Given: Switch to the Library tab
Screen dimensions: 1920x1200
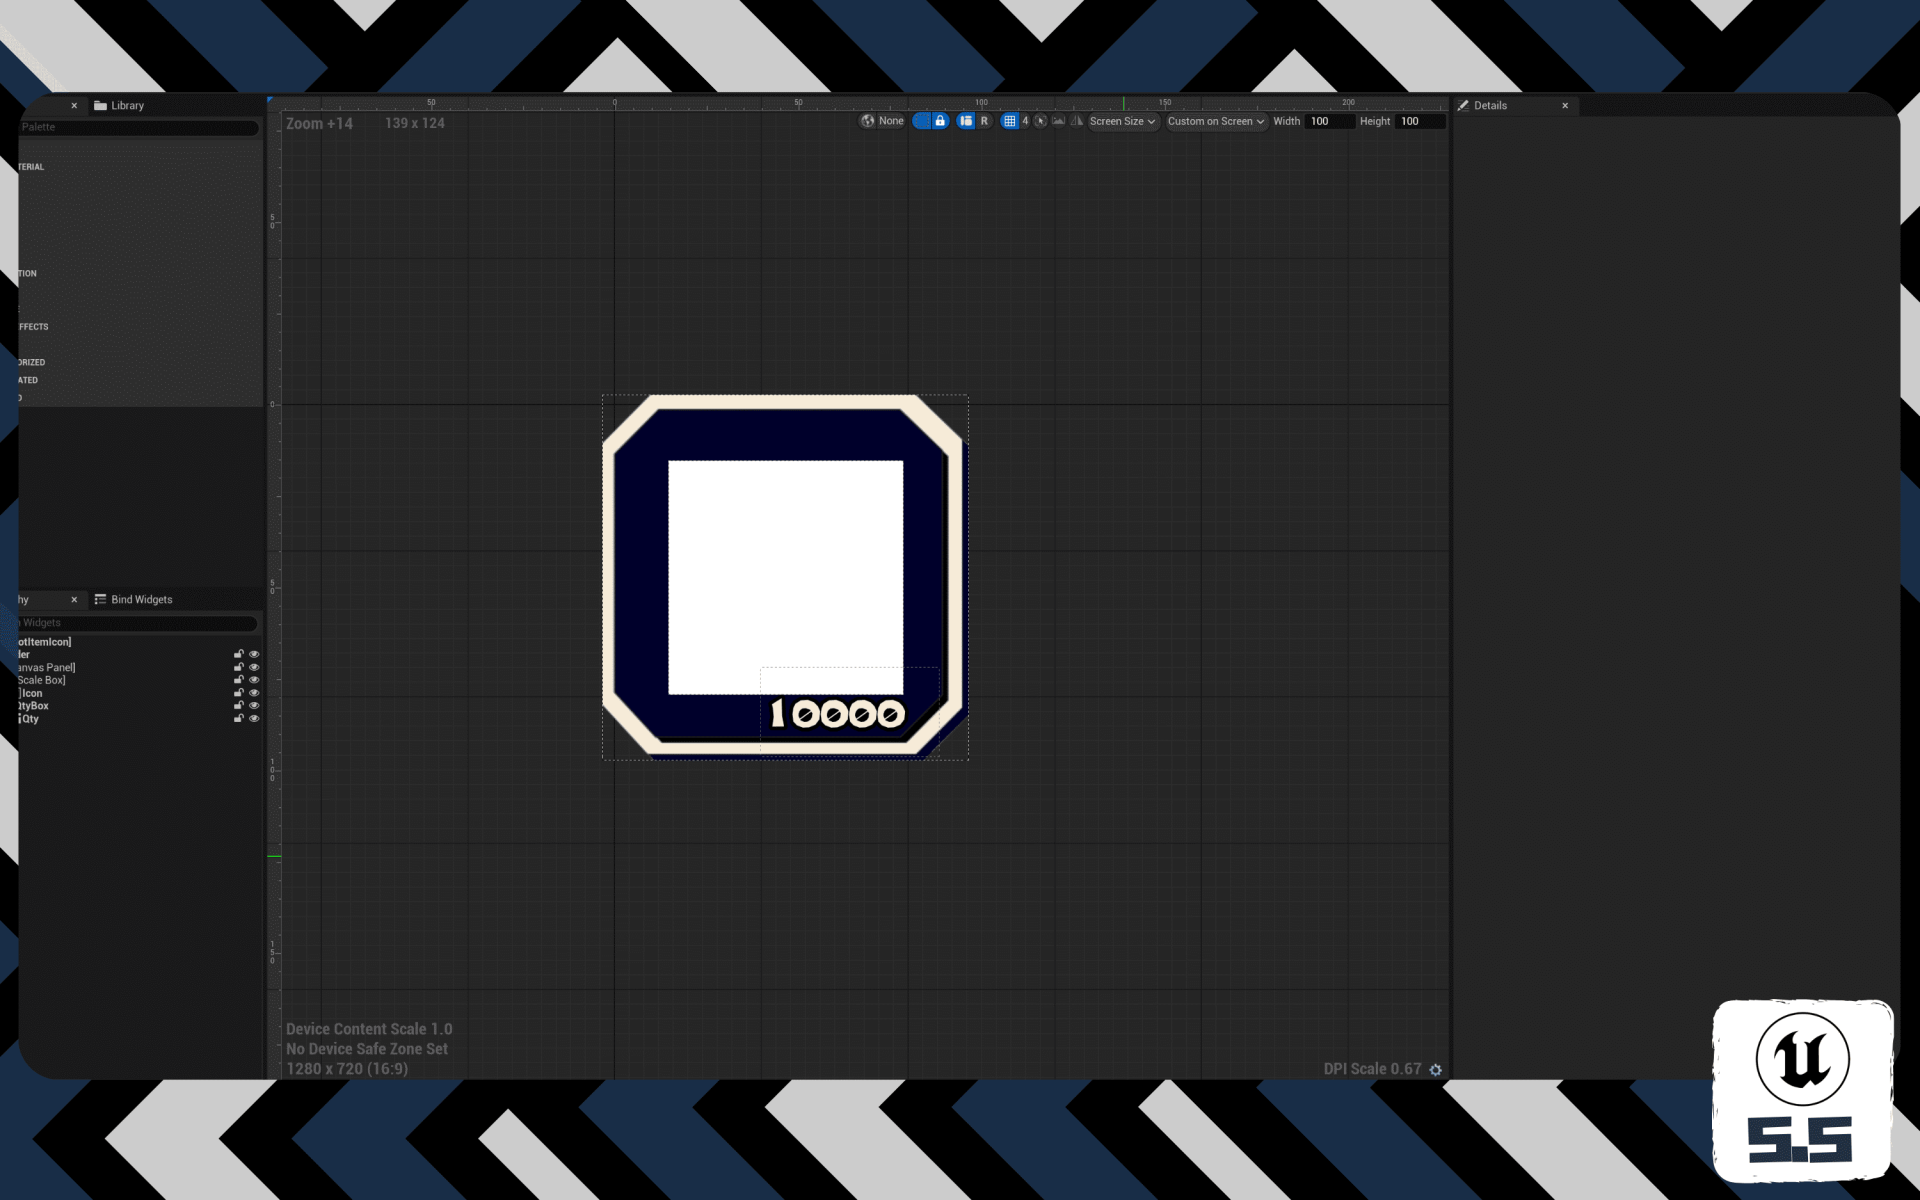Looking at the screenshot, I should coord(119,105).
